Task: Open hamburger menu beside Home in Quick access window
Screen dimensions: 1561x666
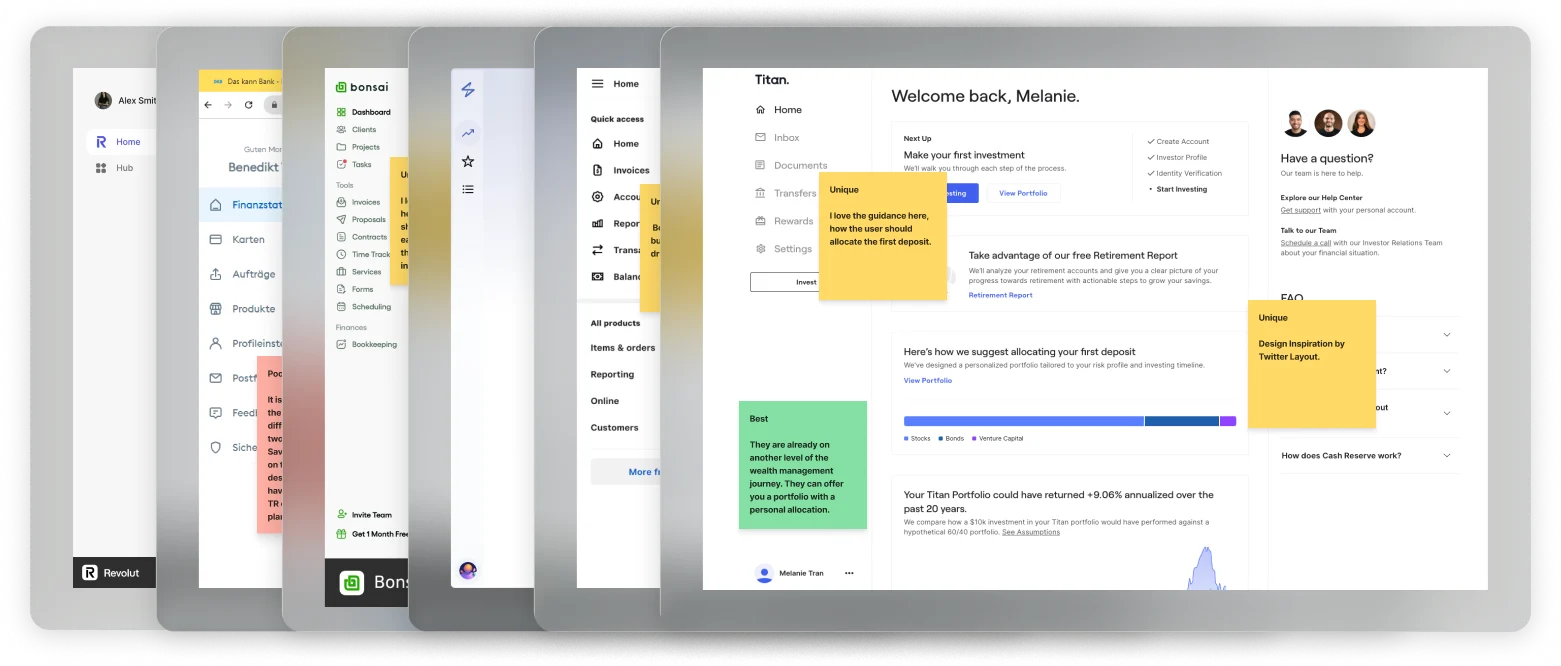Action: (x=597, y=84)
